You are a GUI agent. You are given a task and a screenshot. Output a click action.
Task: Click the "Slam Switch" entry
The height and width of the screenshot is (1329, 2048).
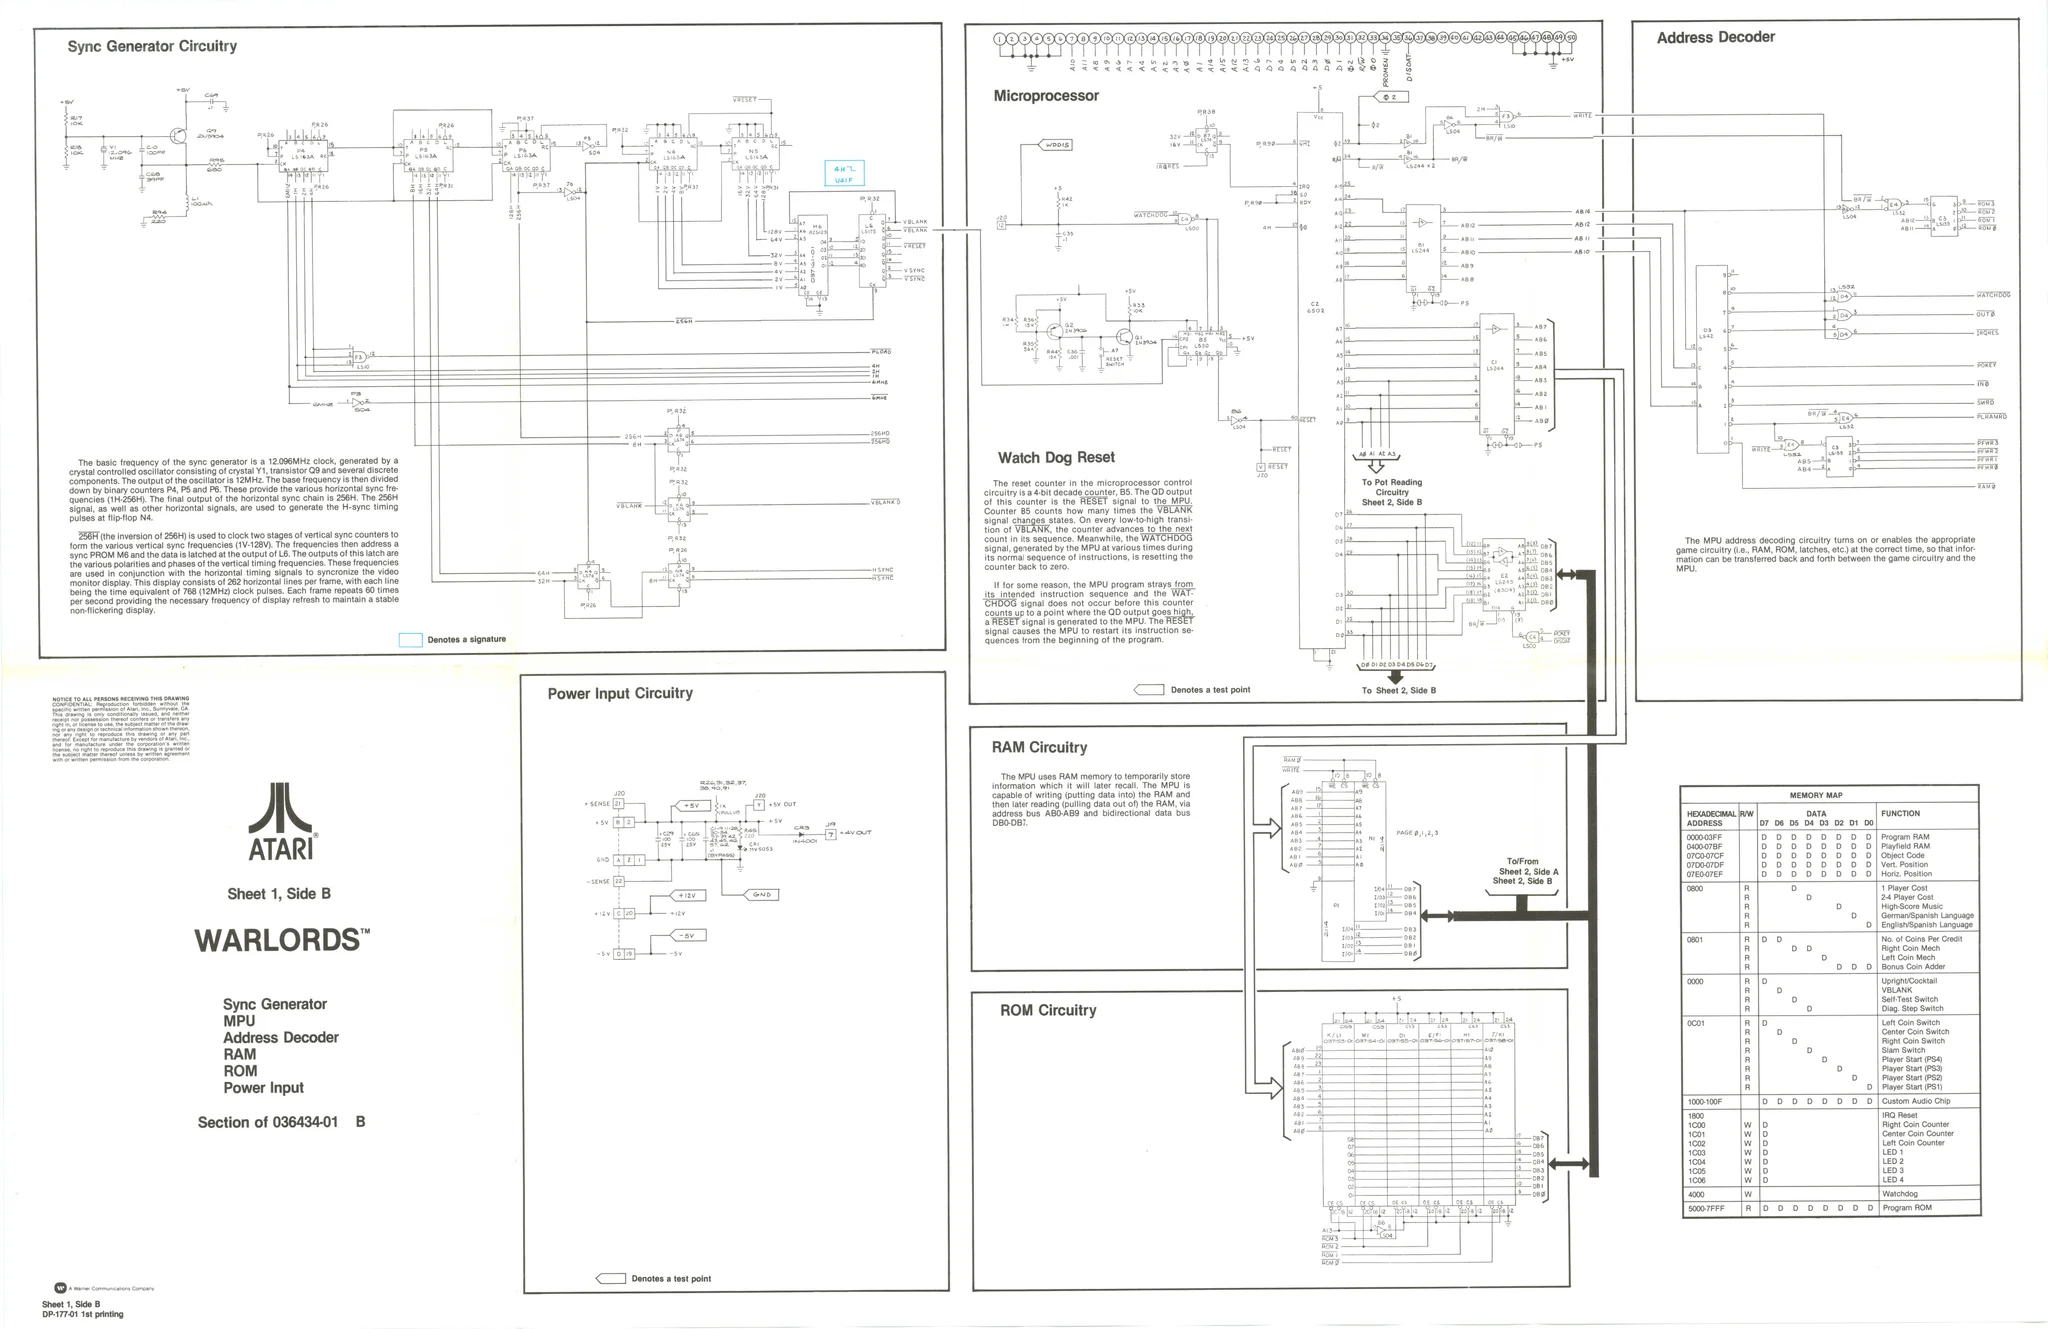click(x=1903, y=1050)
